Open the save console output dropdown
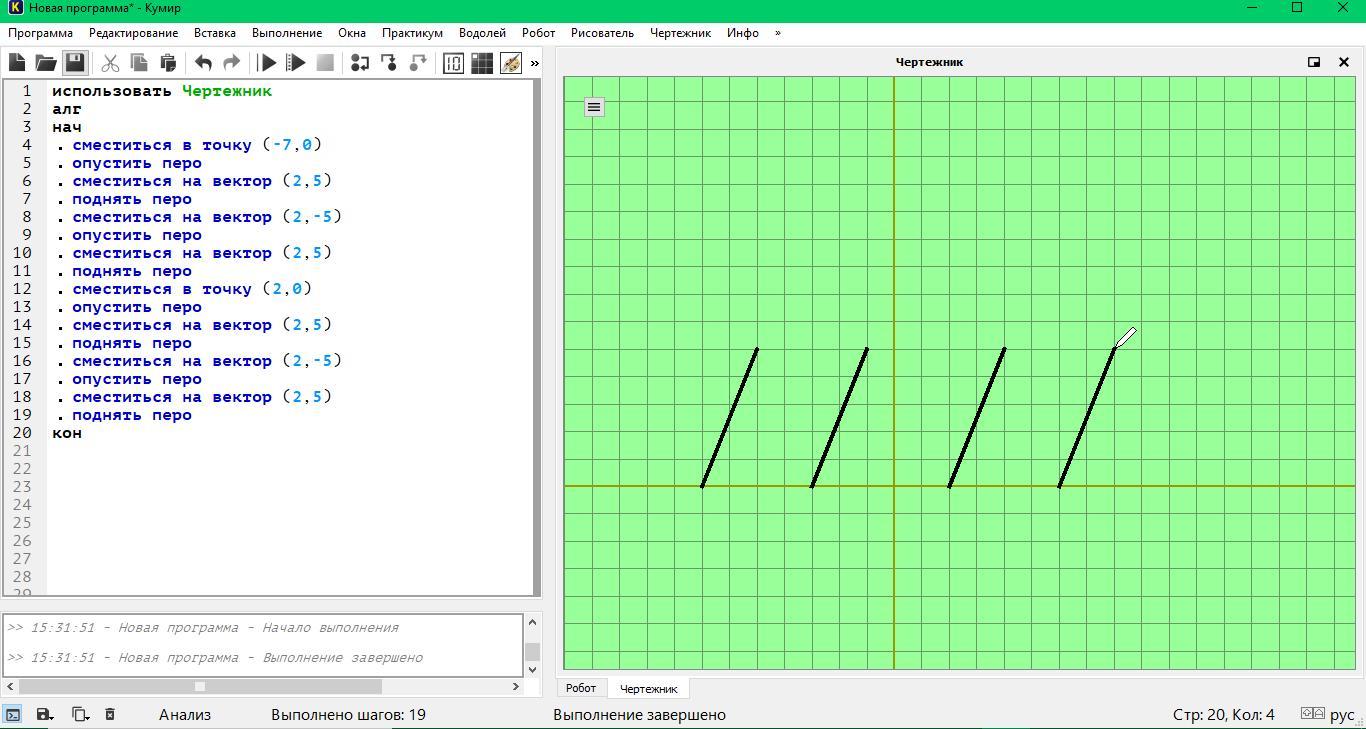This screenshot has height=729, width=1366. click(45, 714)
